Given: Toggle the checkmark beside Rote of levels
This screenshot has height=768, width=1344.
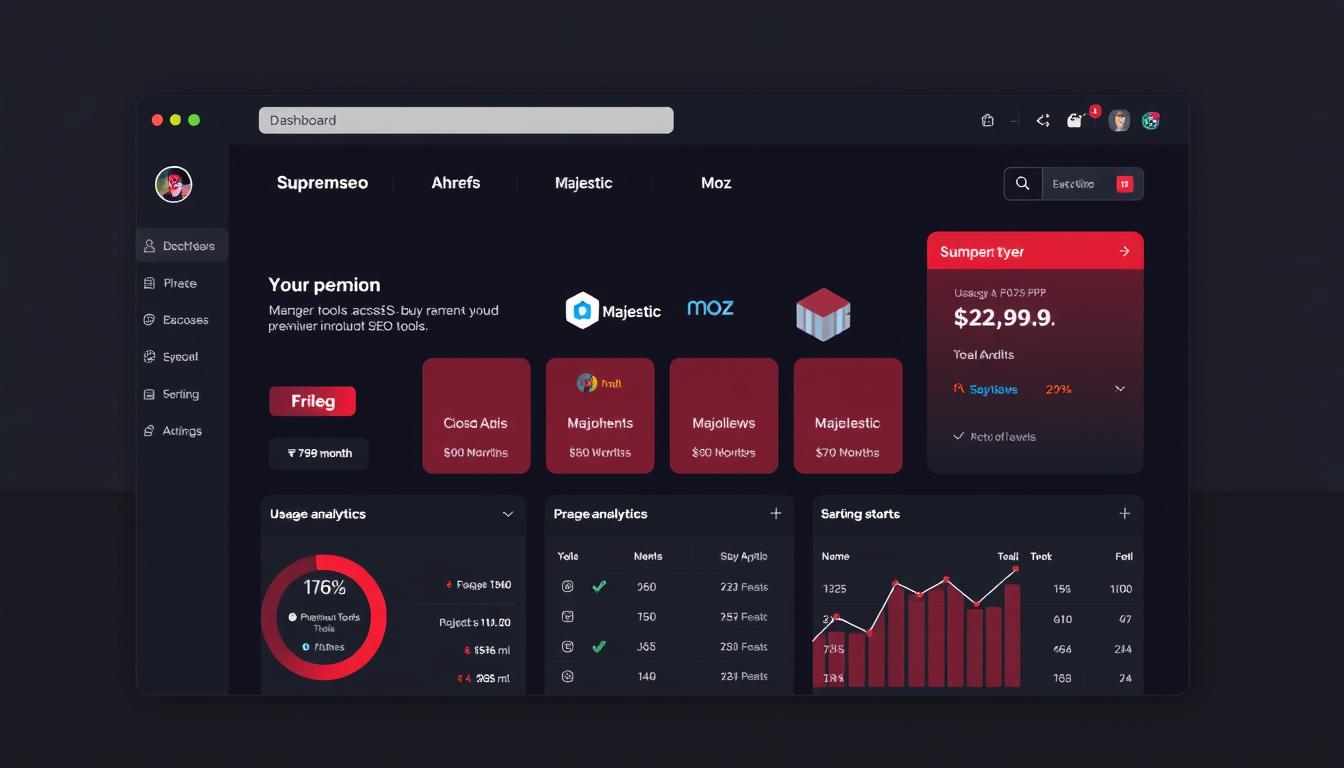Looking at the screenshot, I should click(x=959, y=436).
